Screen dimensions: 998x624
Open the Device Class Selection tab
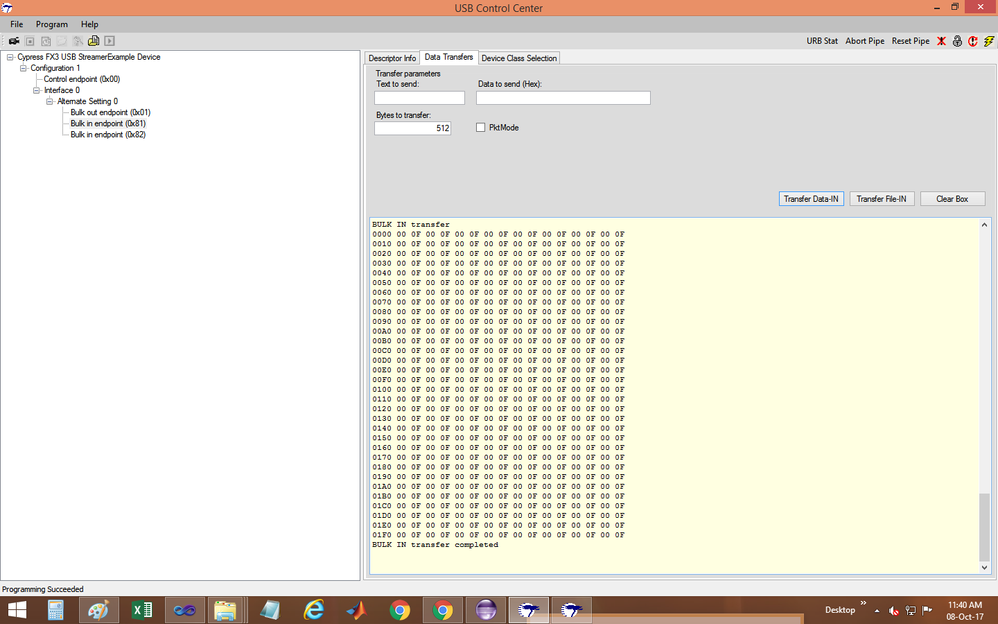coord(519,58)
